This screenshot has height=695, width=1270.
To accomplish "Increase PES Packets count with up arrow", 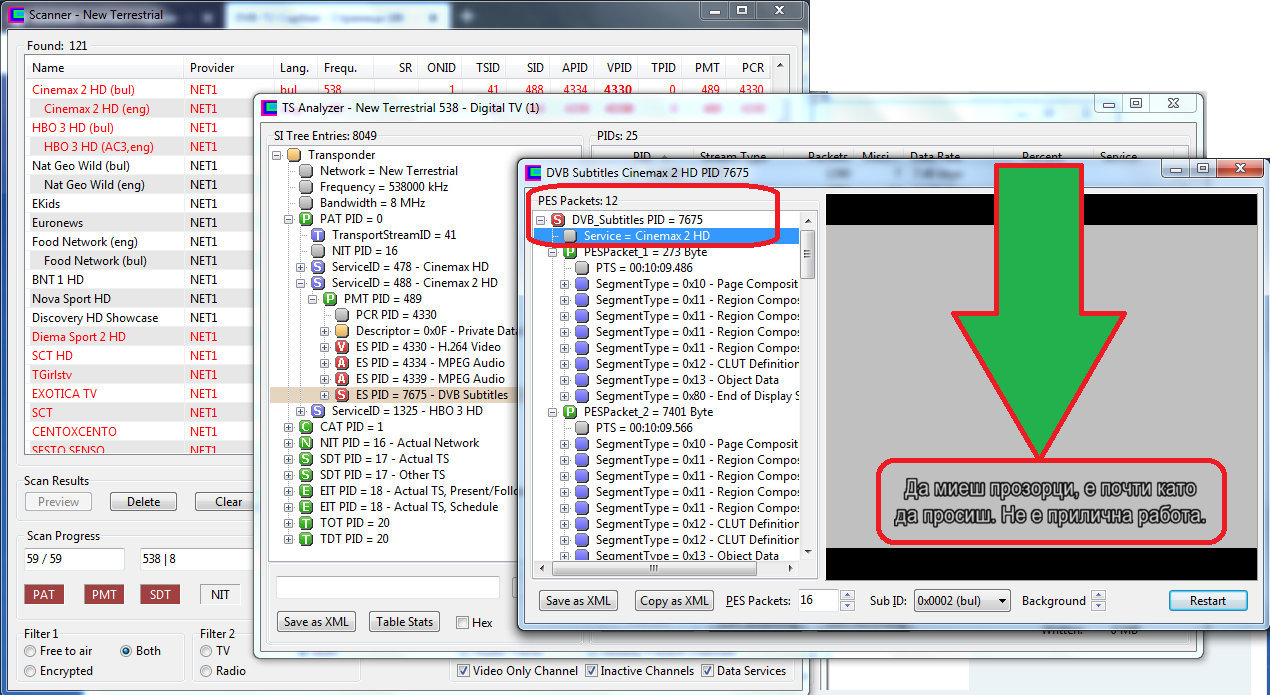I will pos(848,596).
